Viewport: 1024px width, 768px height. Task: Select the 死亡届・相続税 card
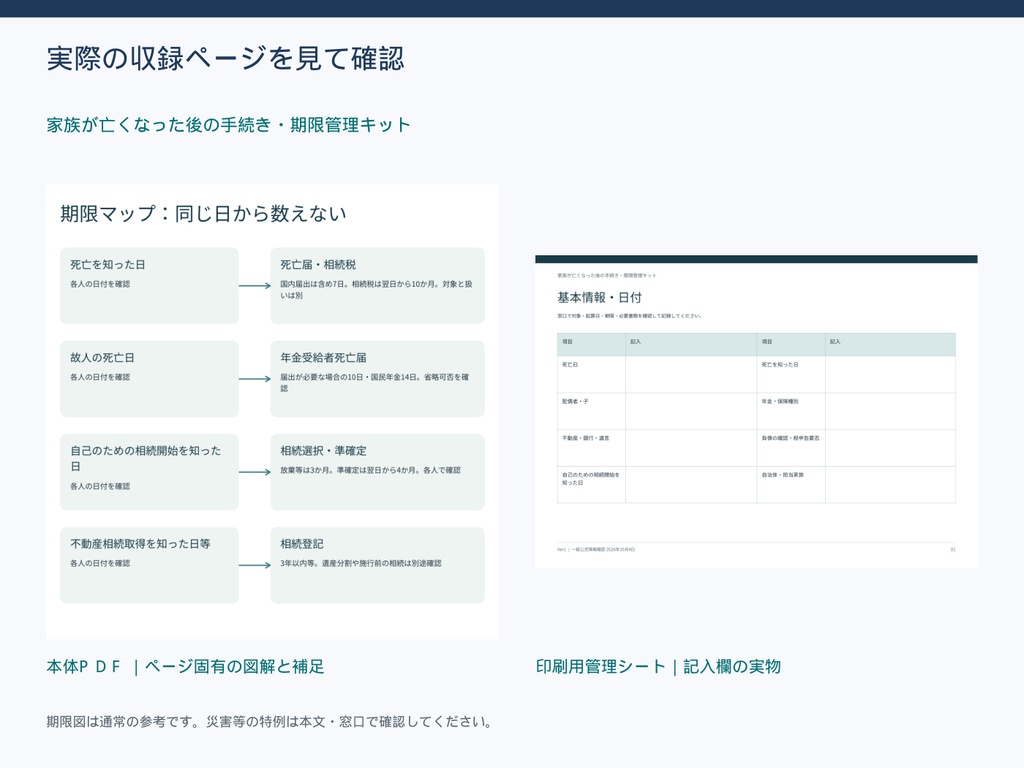(377, 285)
